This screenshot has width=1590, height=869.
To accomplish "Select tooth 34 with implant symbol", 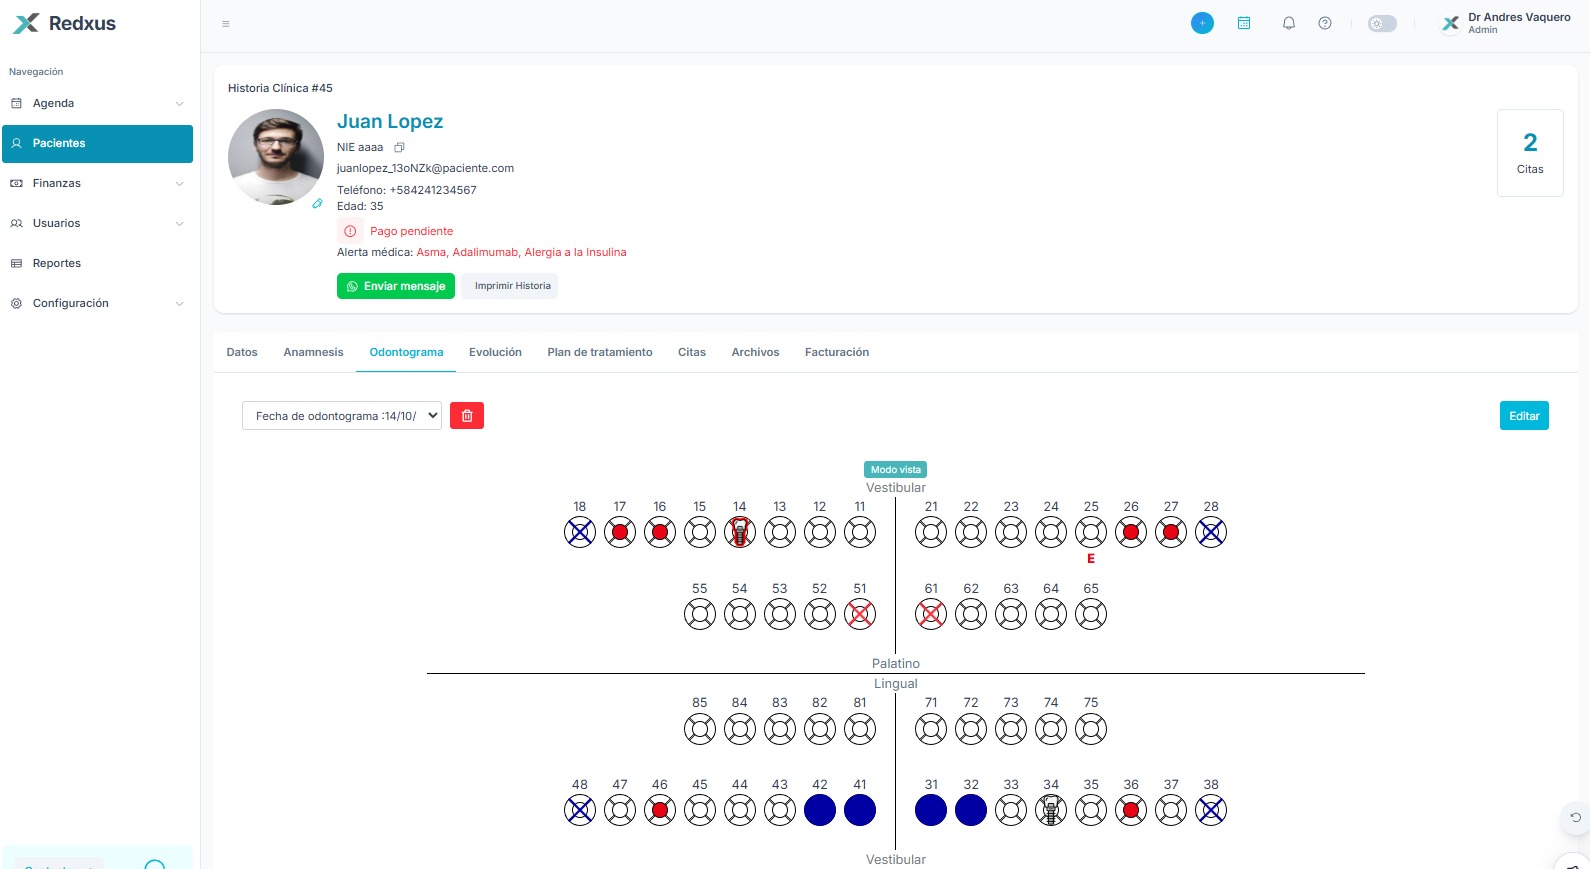I will 1051,810.
